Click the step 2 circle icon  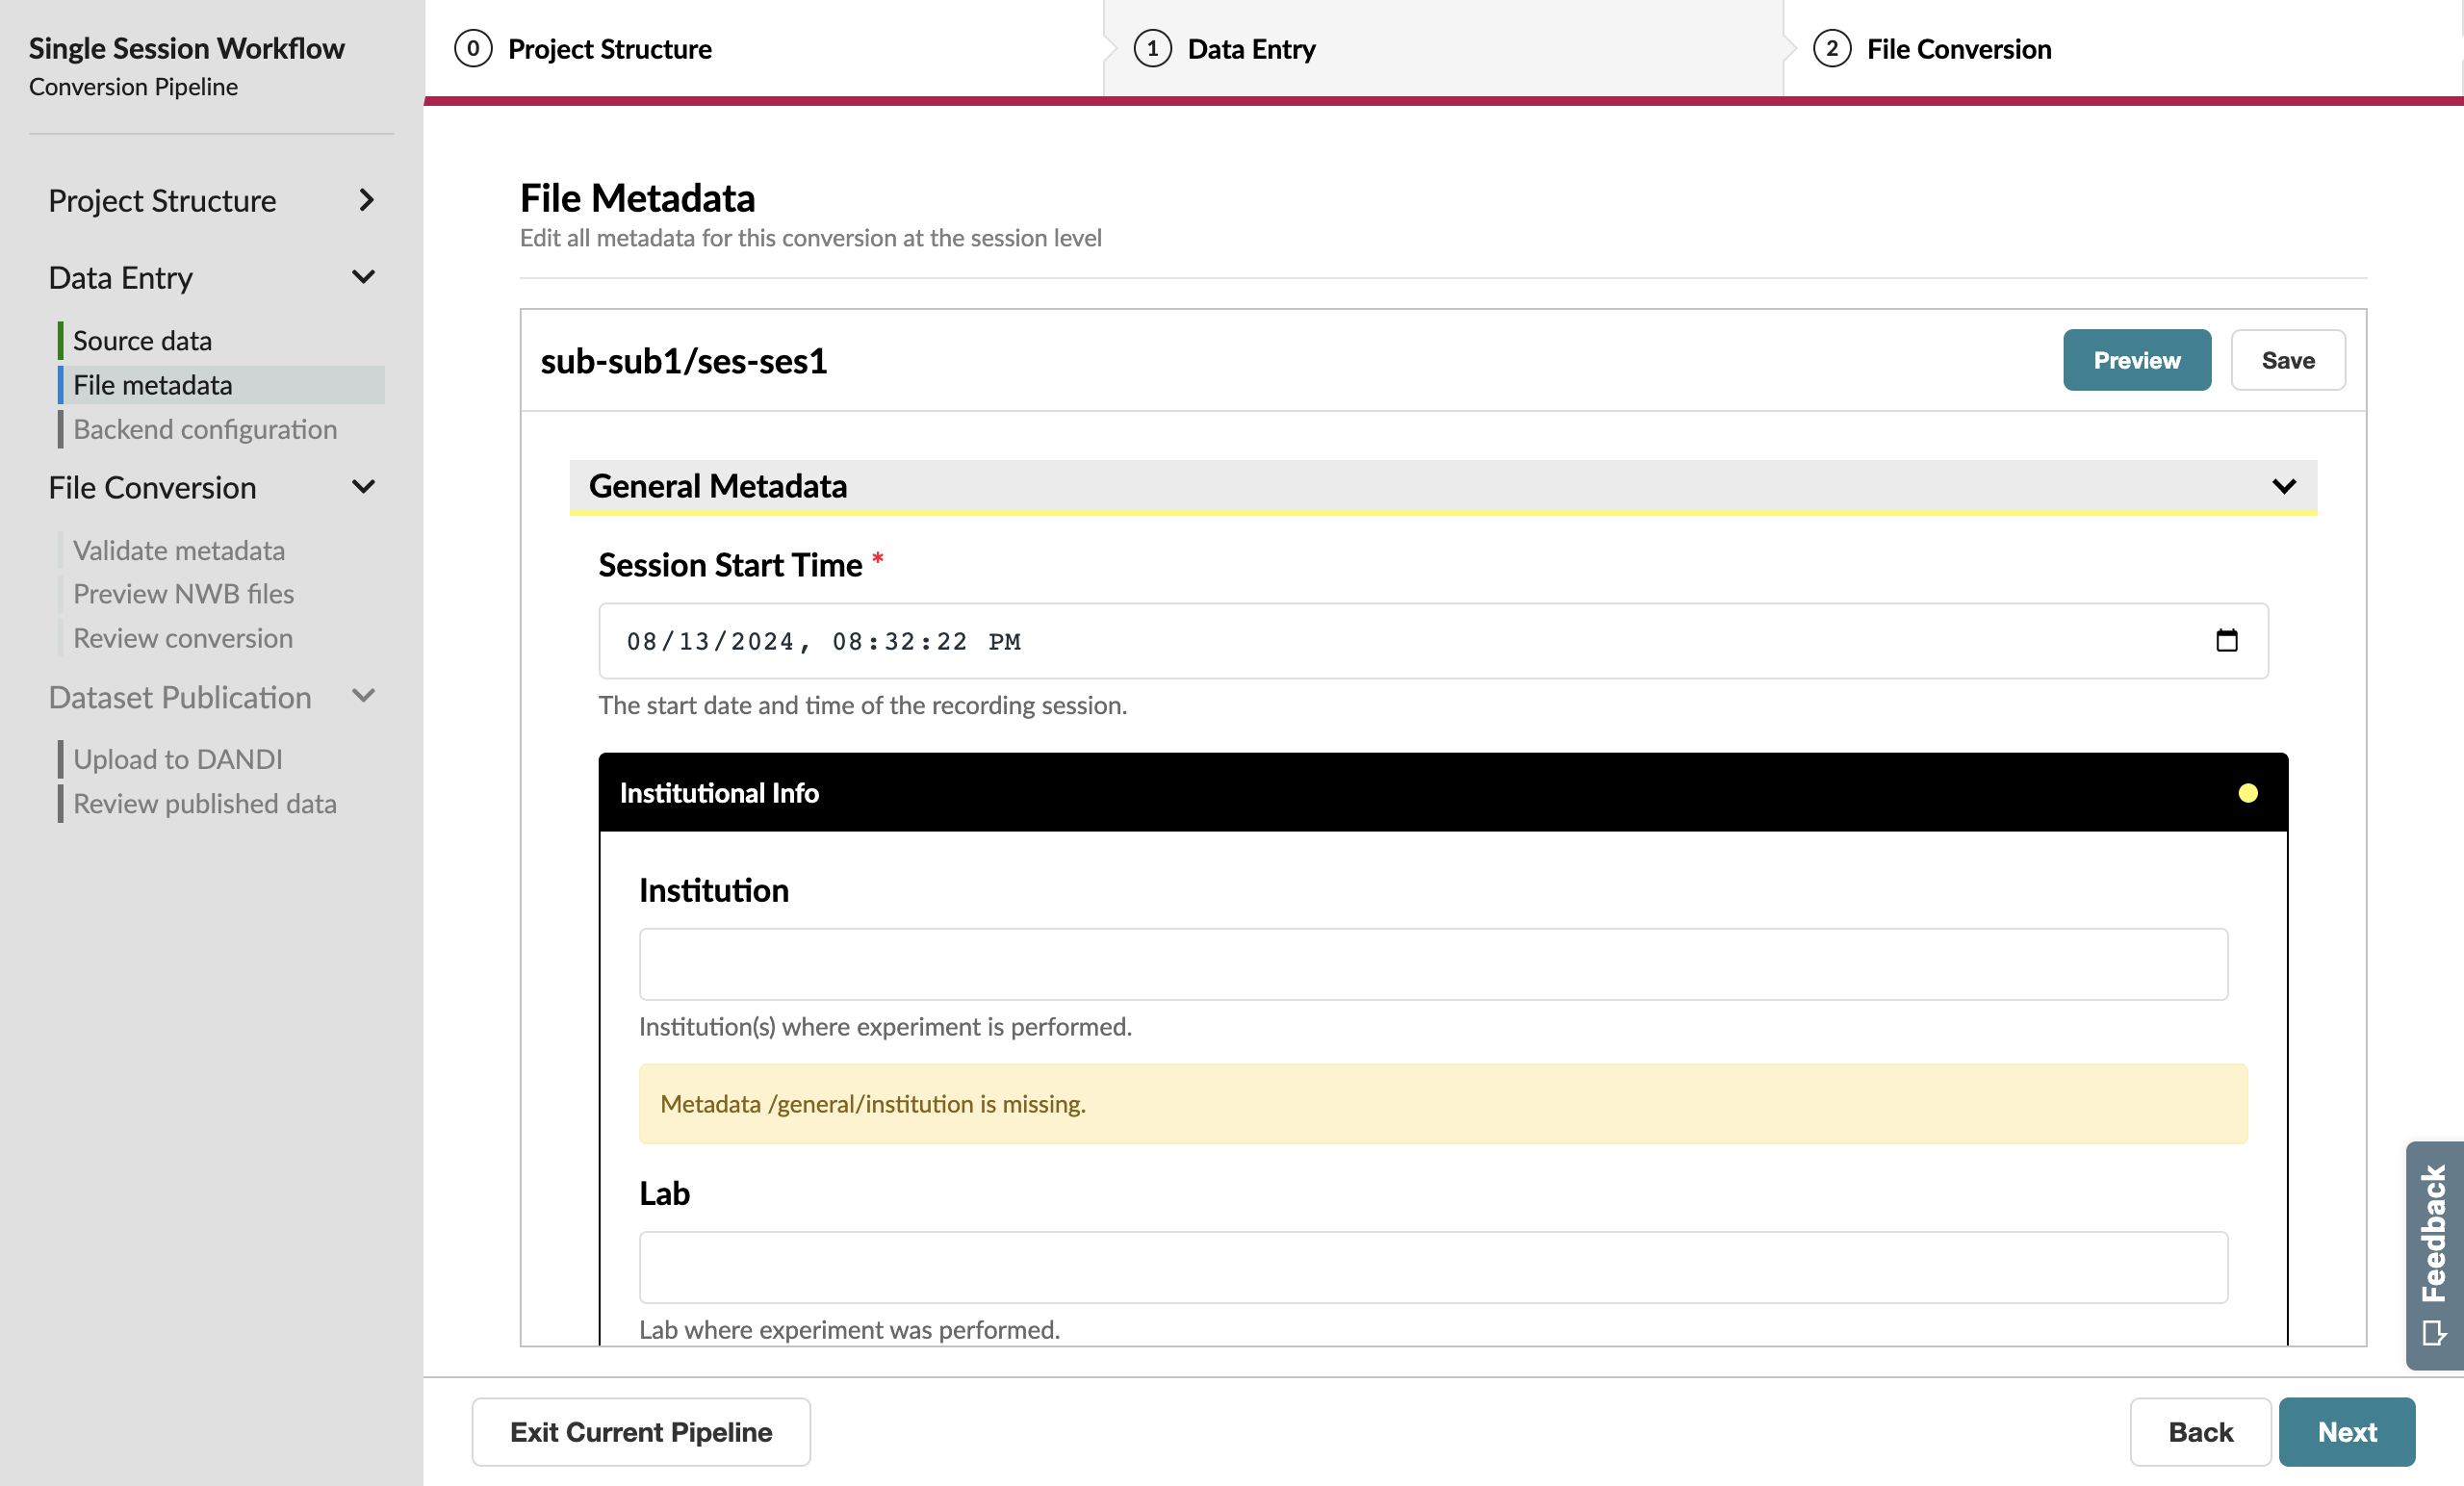point(1831,48)
